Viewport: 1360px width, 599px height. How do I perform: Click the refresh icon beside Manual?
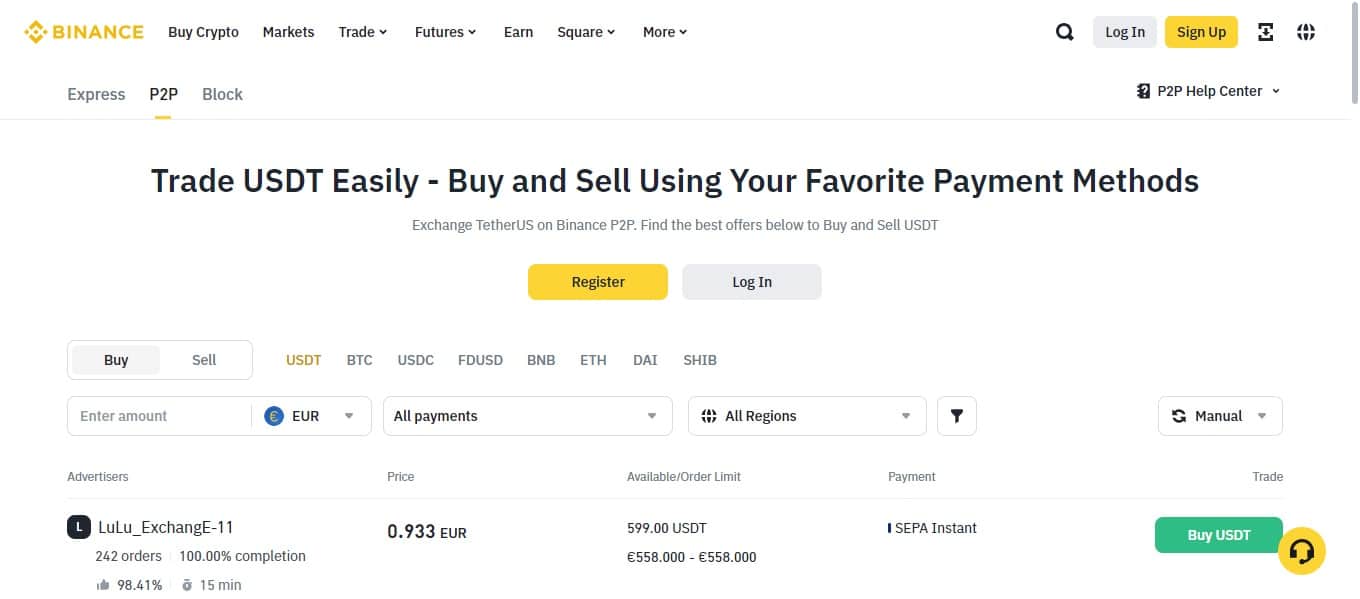(1179, 416)
